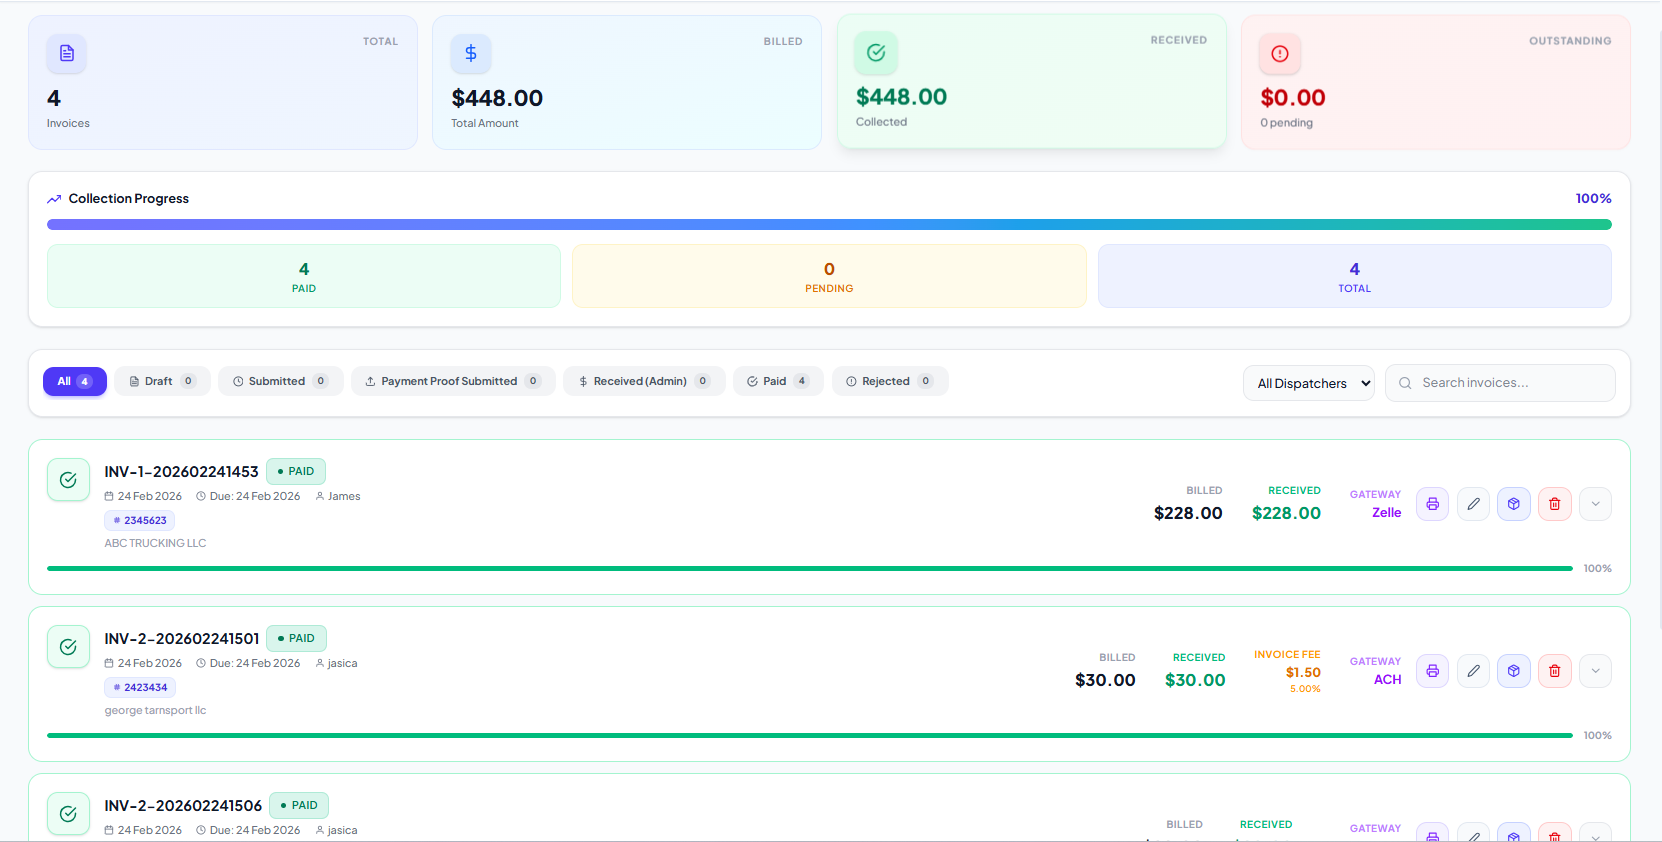Expand details of invoice INV-2-202602241501
The height and width of the screenshot is (842, 1662).
[x=1596, y=671]
